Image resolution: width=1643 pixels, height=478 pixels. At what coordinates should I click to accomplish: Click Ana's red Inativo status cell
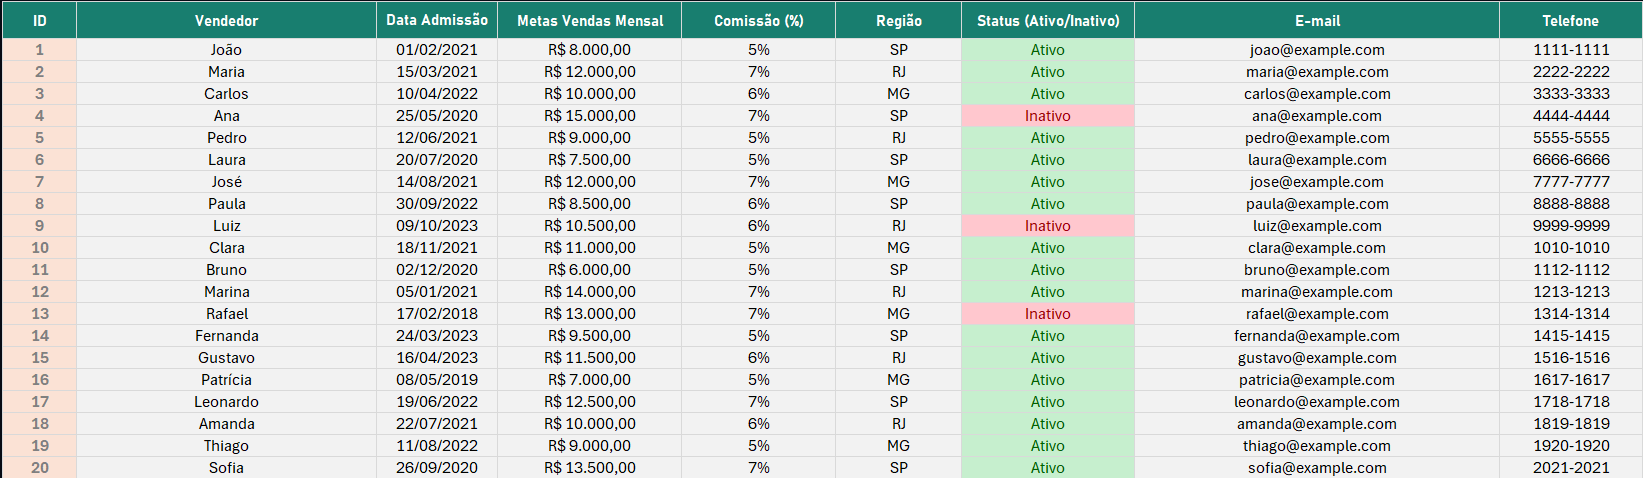(x=1047, y=116)
